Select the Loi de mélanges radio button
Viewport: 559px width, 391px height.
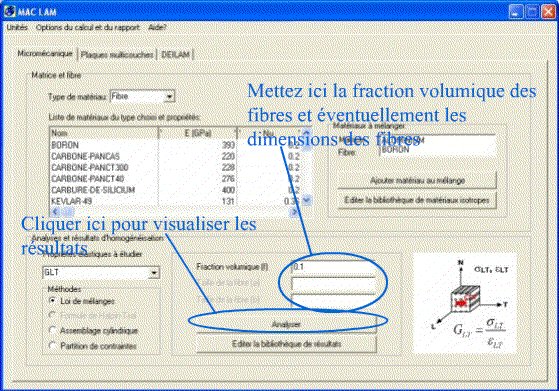click(52, 301)
